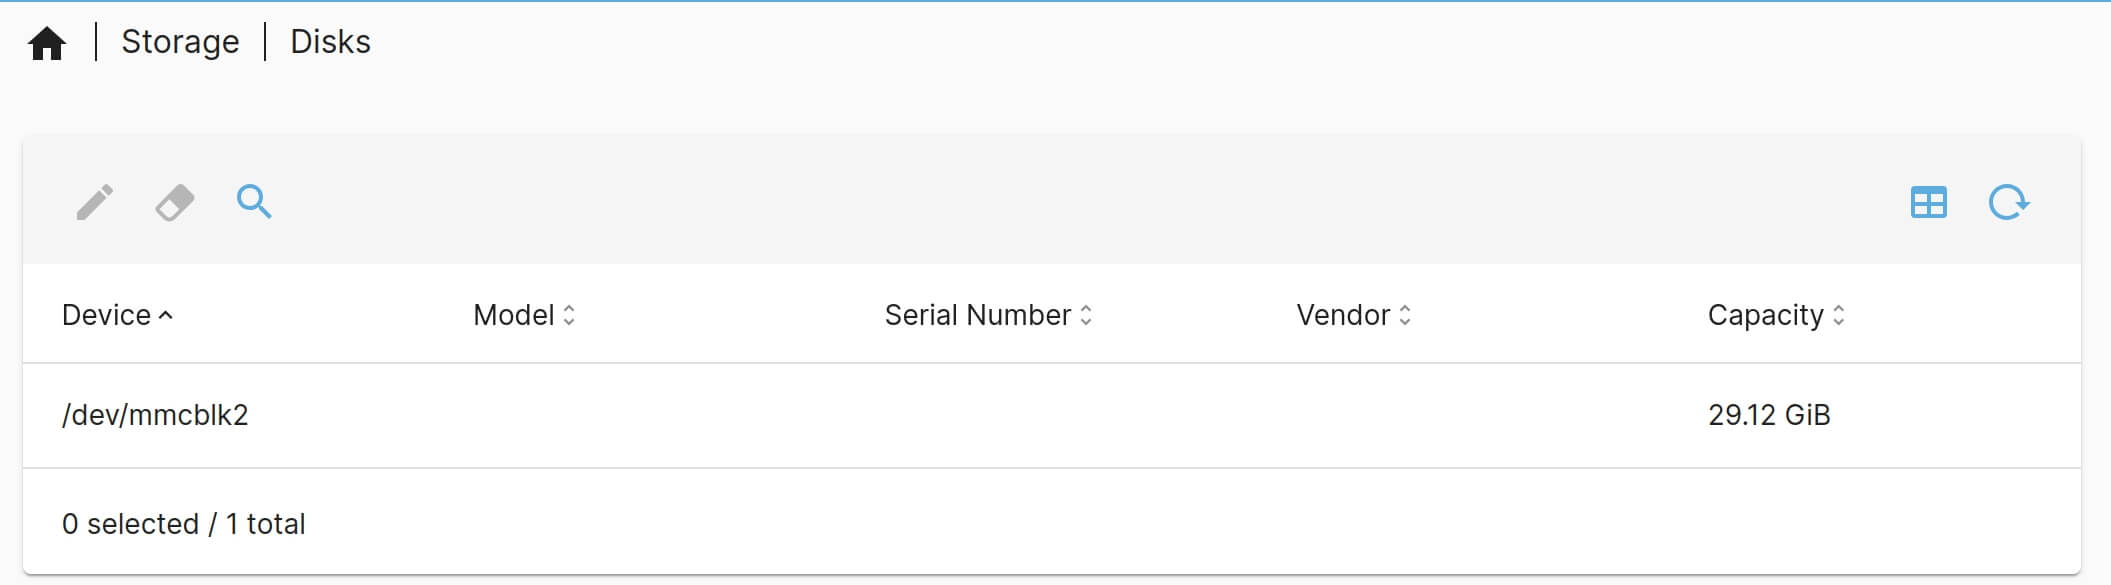Toggle sorting on the Vendor column
The image size is (2111, 585).
pos(1407,315)
